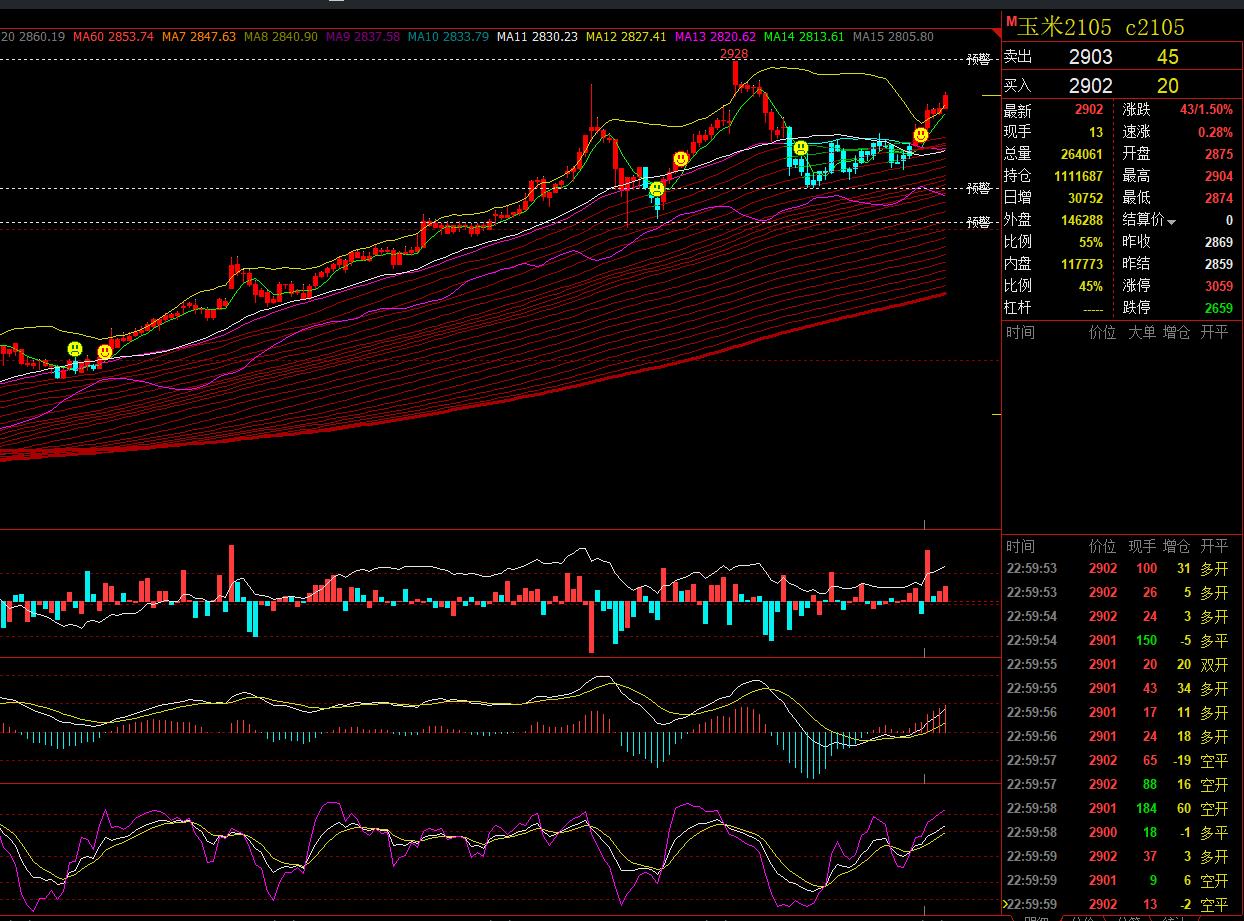Click the 开盘 value 2875

(1218, 154)
